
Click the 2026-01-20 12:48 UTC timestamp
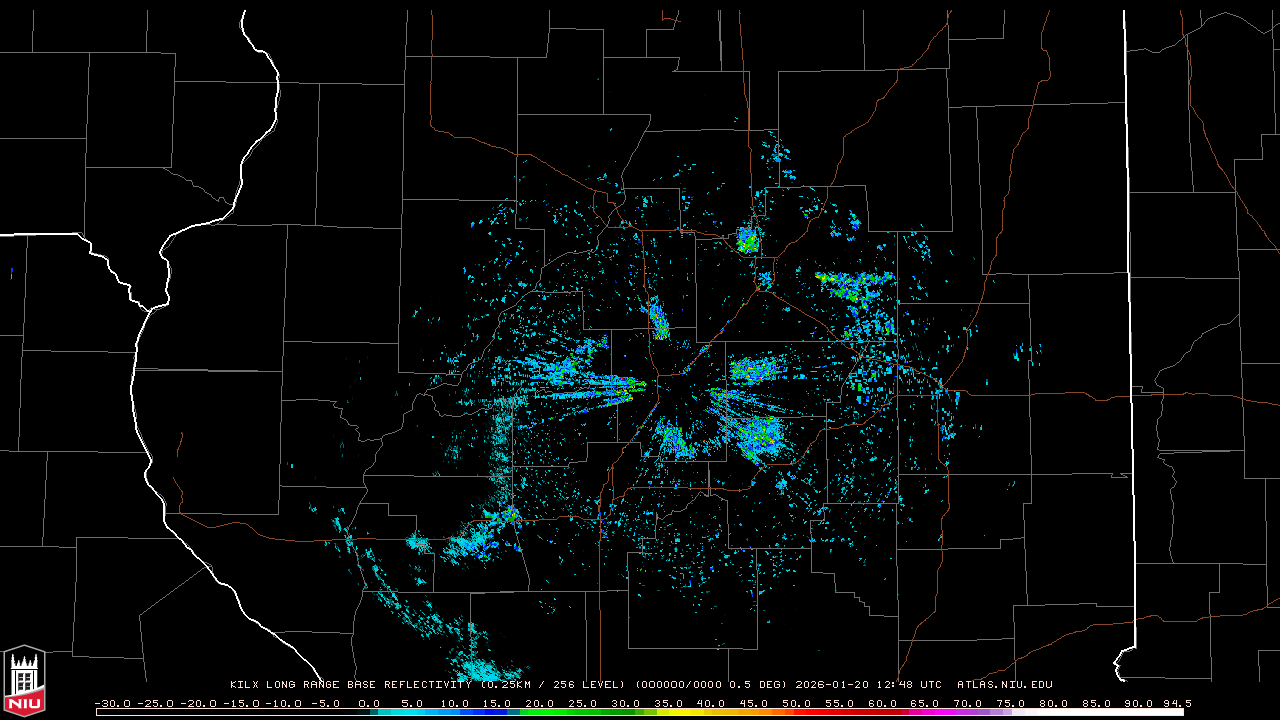[x=868, y=685]
